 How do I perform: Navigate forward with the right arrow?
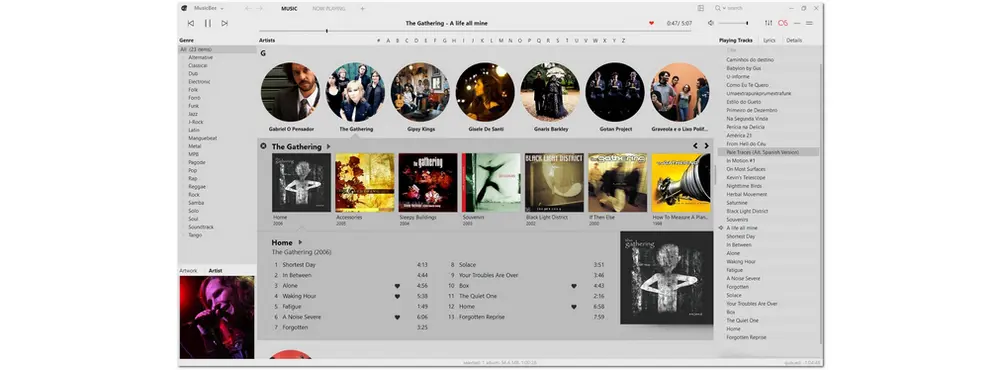pyautogui.click(x=260, y=8)
